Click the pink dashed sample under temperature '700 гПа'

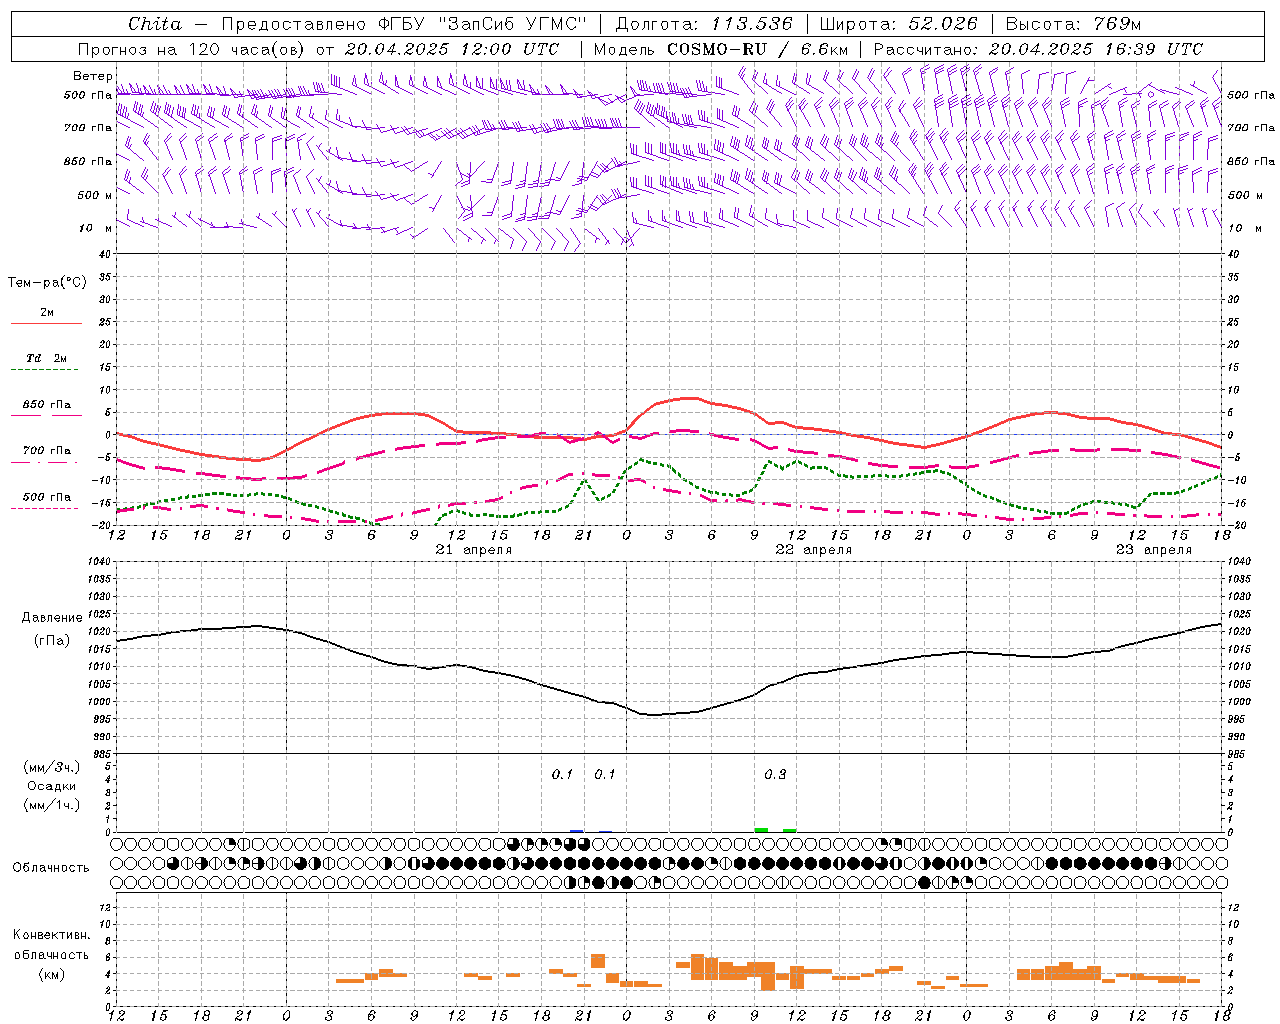click(x=44, y=462)
